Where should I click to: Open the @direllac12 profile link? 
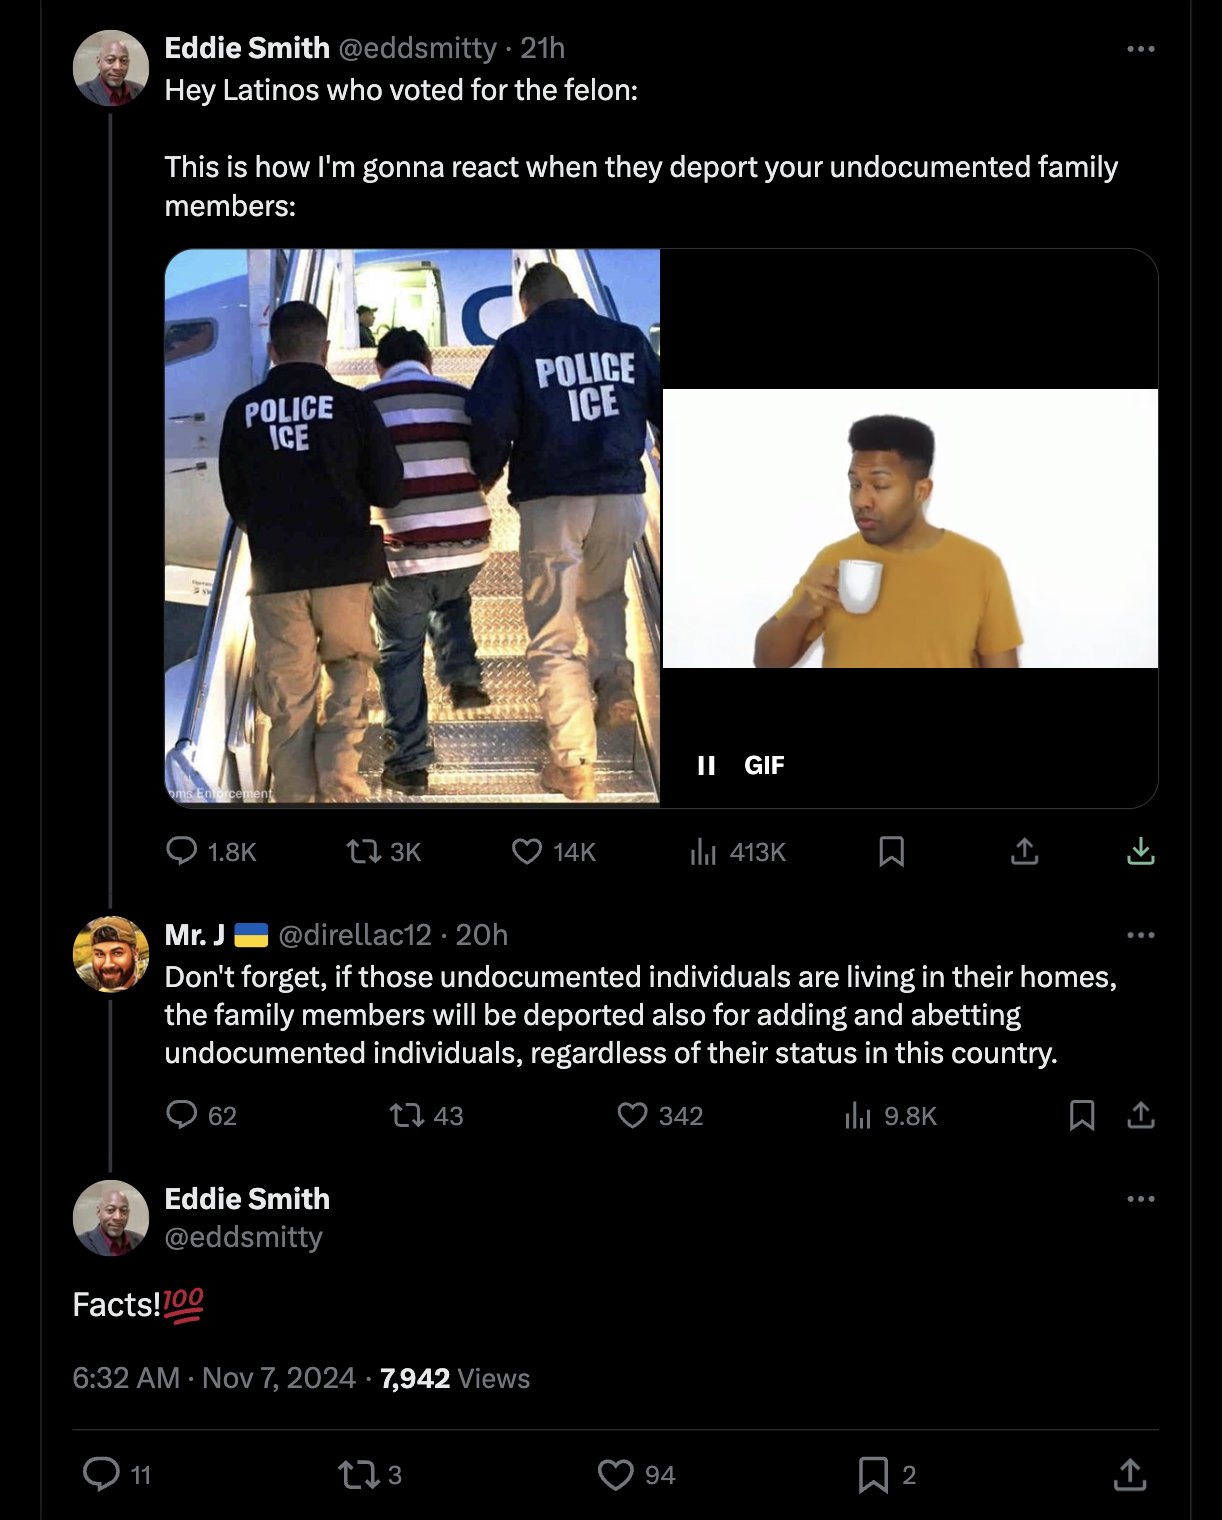tap(355, 935)
